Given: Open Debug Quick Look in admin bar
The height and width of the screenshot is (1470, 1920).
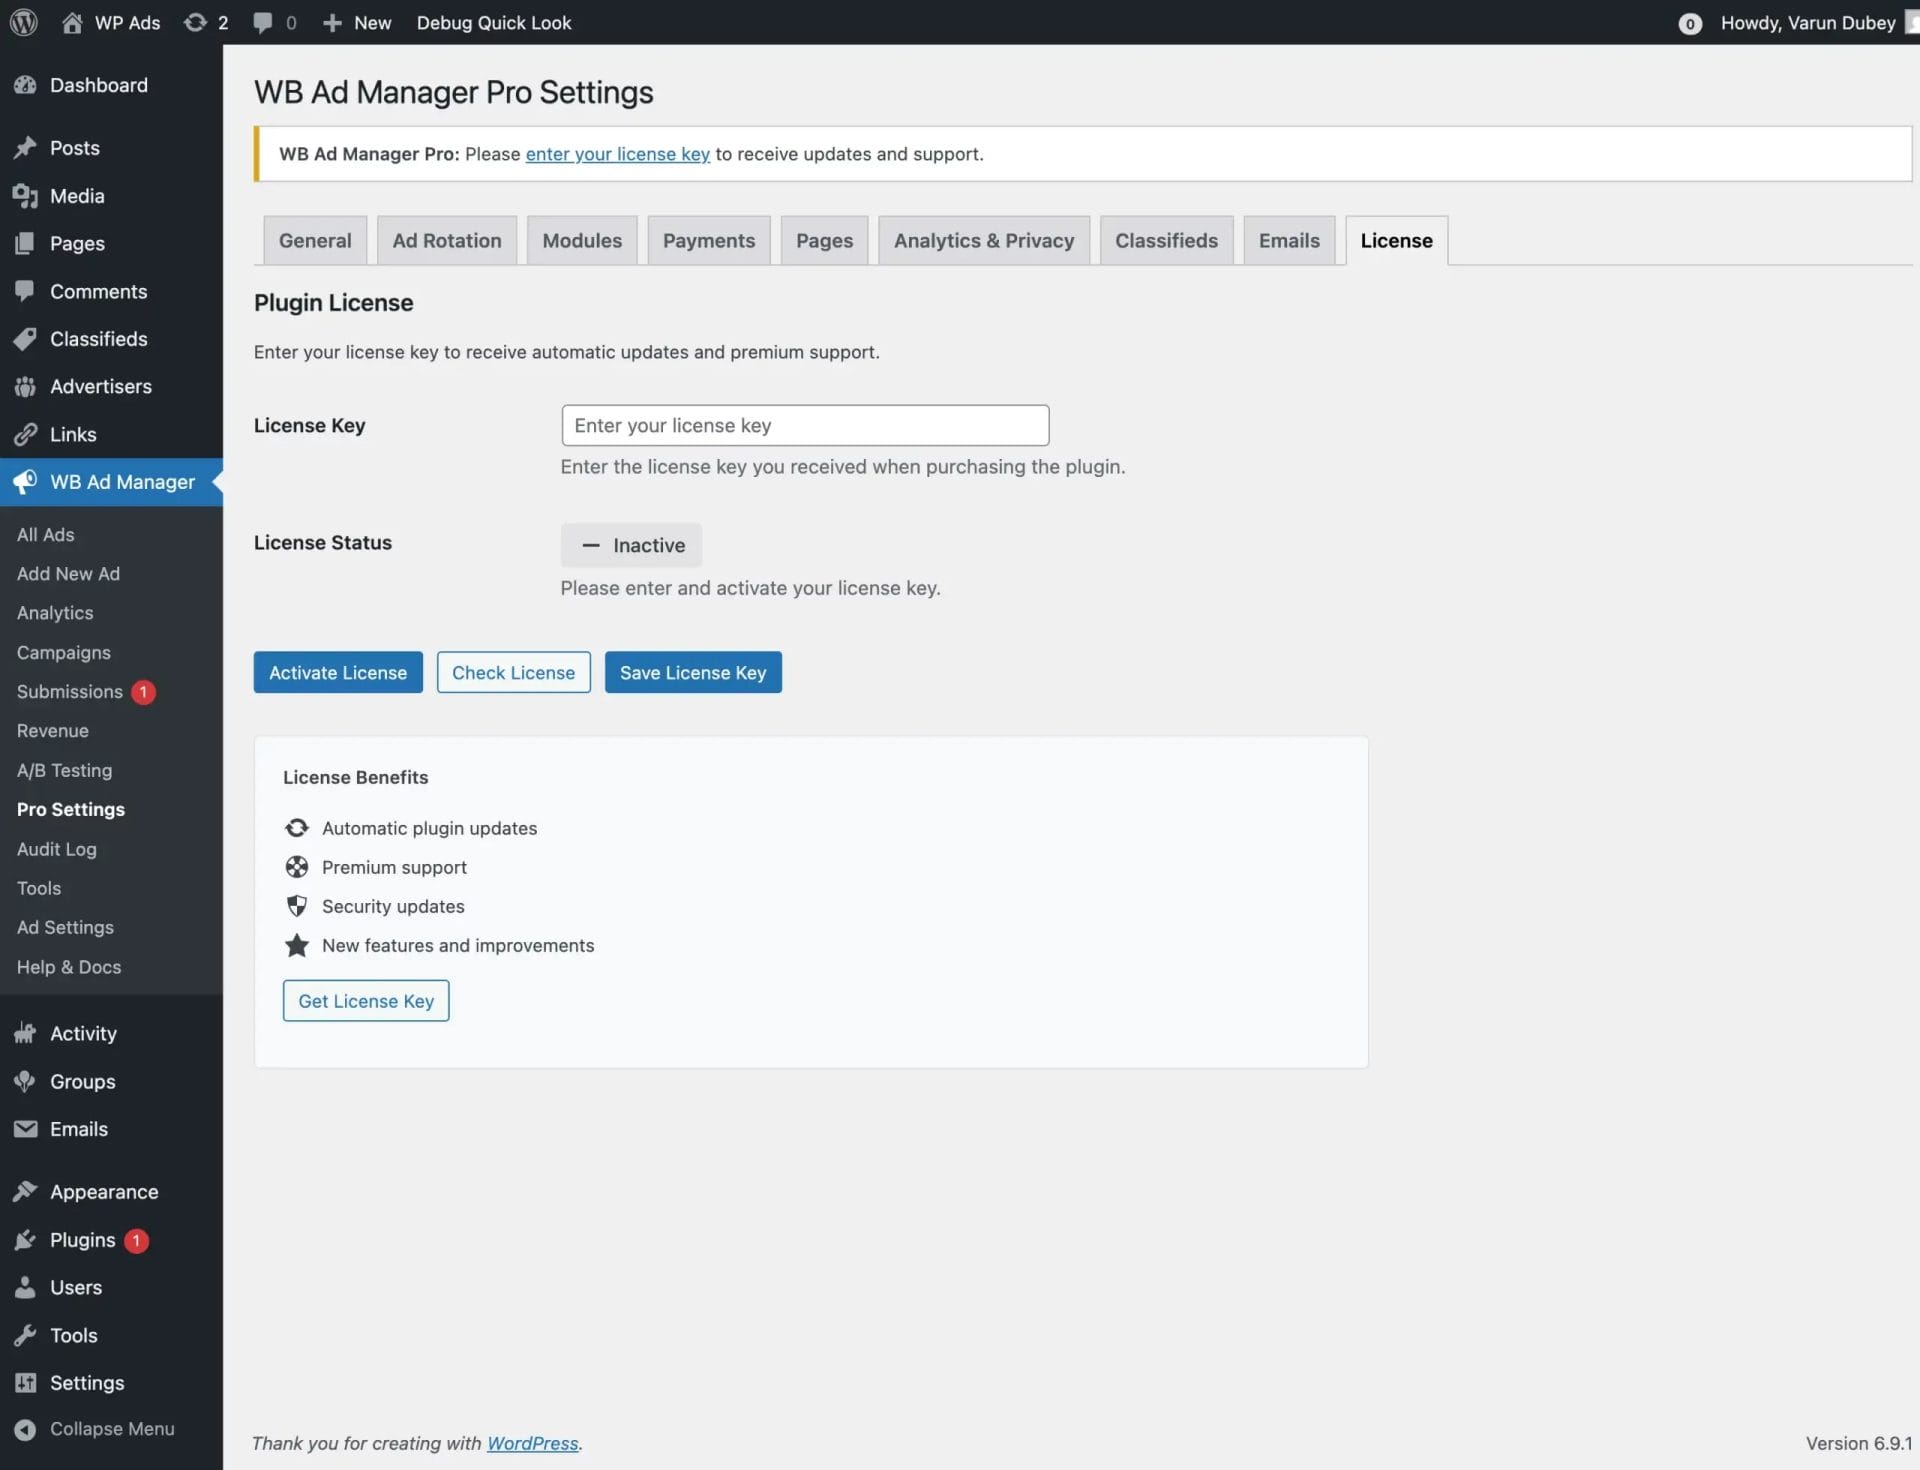Looking at the screenshot, I should click(494, 22).
